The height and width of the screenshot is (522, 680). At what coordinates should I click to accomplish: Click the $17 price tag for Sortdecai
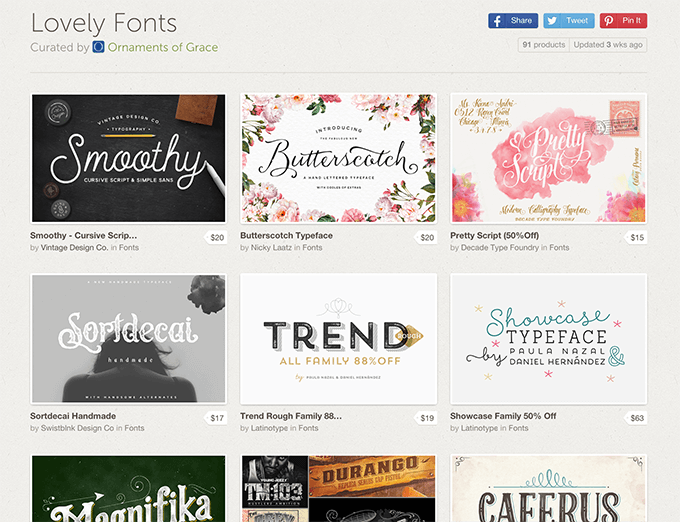pos(216,418)
